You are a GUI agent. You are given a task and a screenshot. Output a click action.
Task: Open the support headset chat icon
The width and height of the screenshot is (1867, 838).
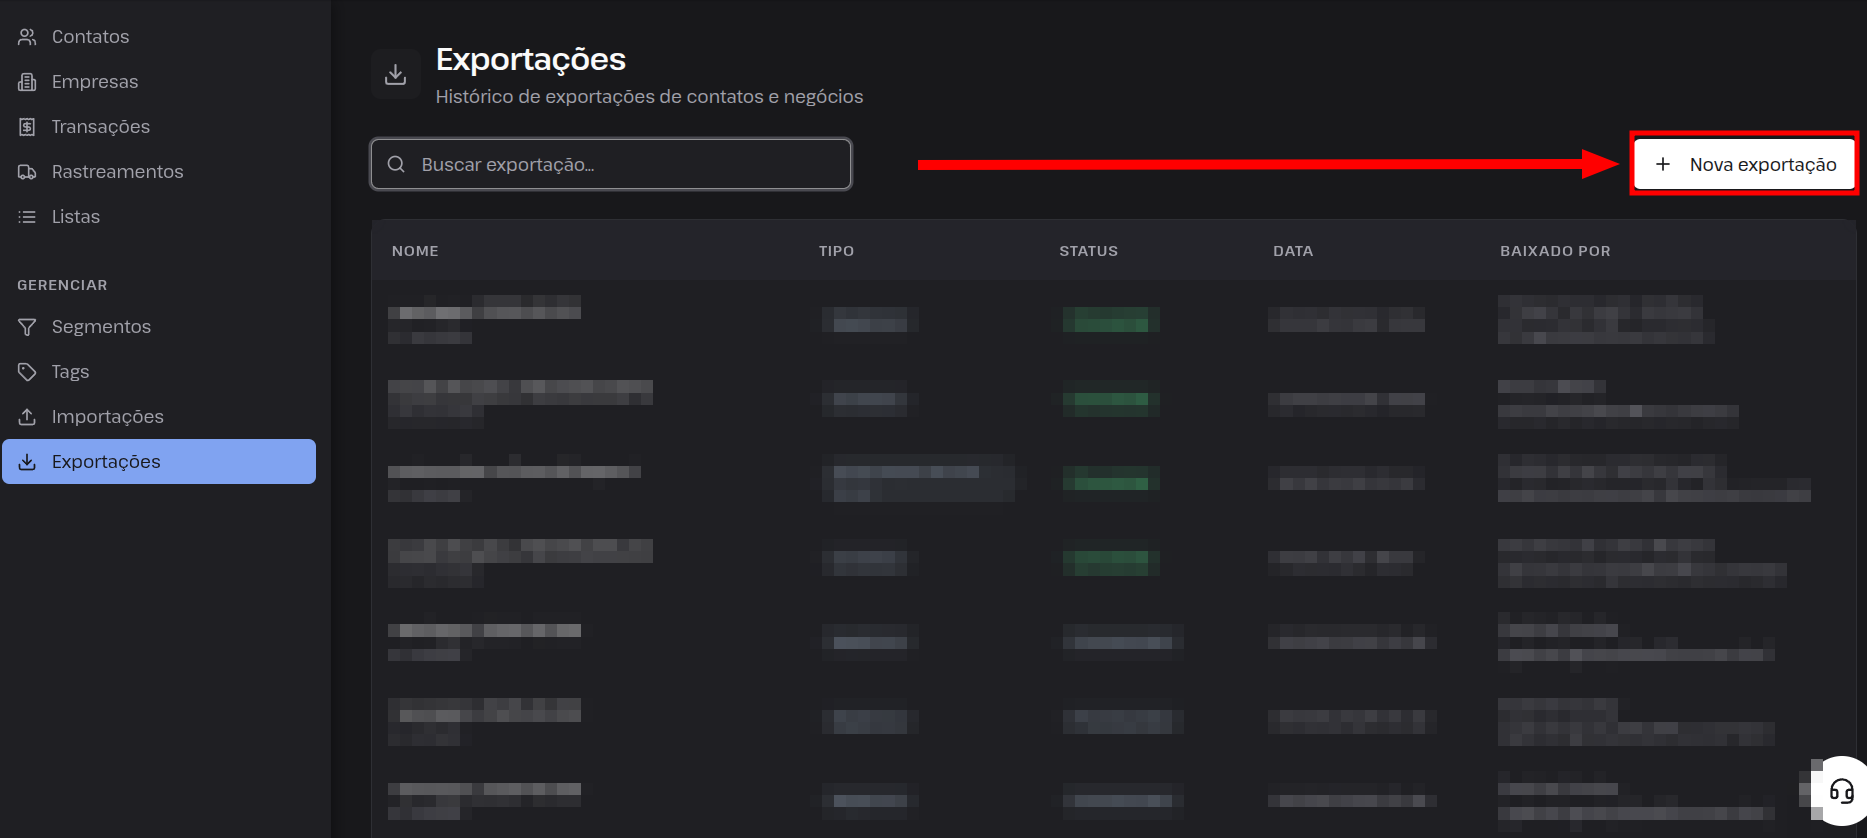(1841, 791)
